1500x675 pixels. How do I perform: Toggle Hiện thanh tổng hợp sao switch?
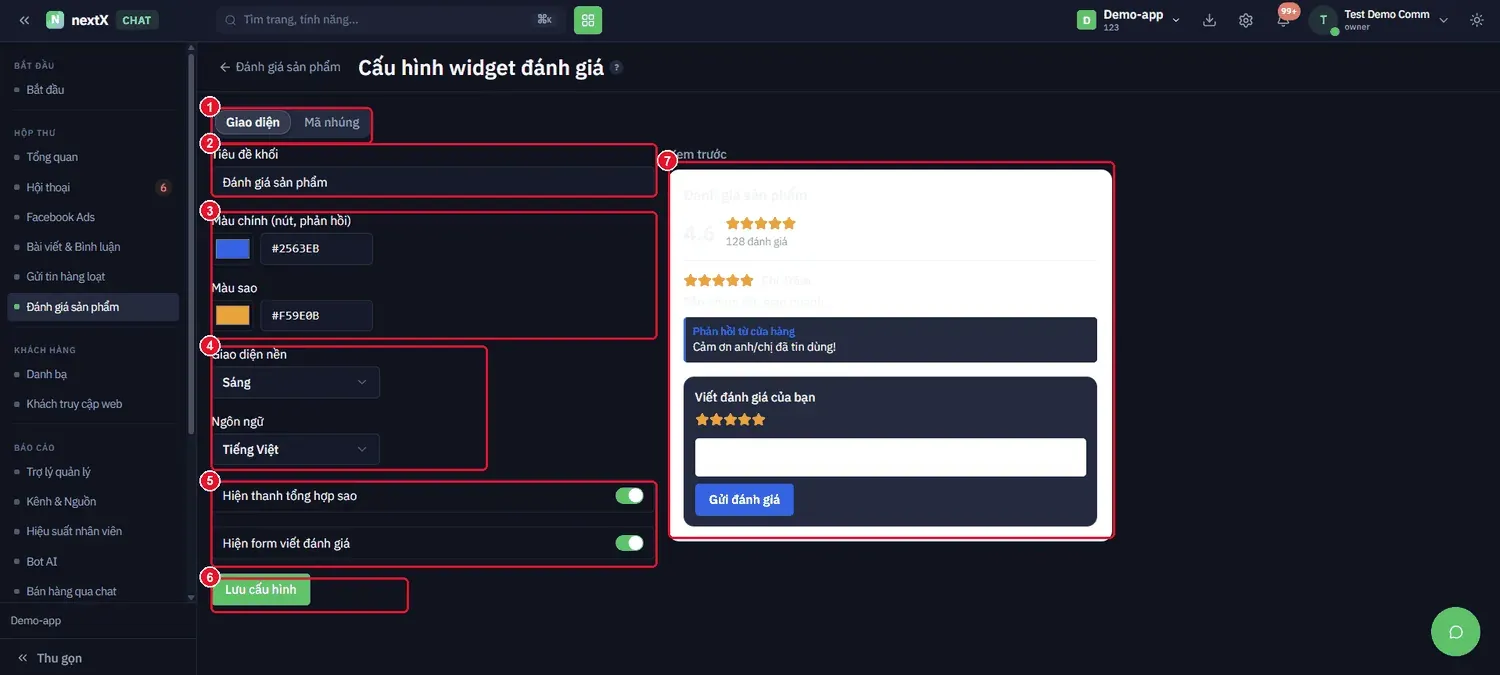[629, 495]
